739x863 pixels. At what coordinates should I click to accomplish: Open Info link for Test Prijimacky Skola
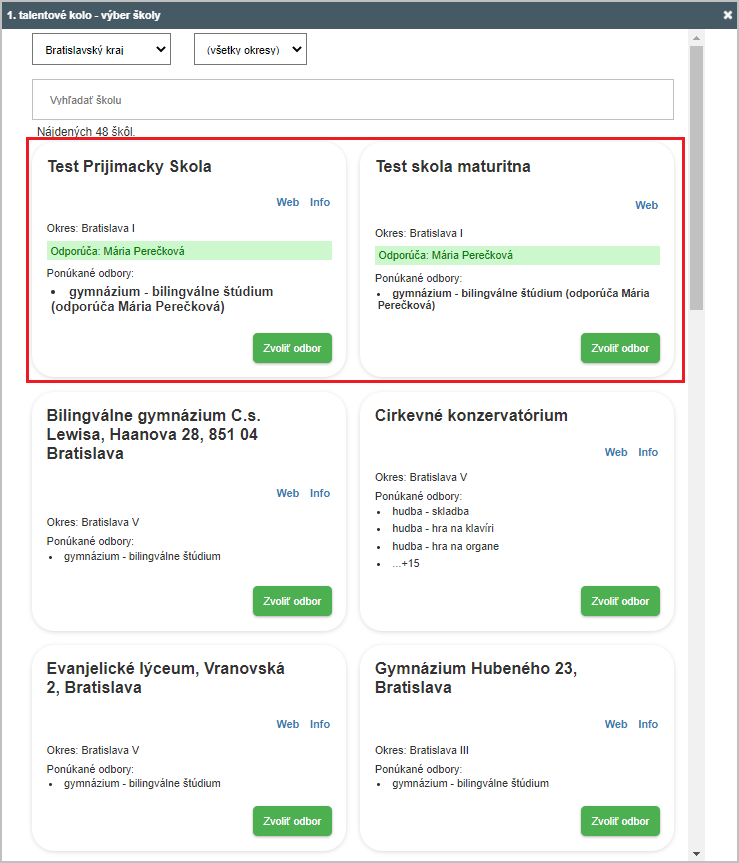click(x=320, y=202)
